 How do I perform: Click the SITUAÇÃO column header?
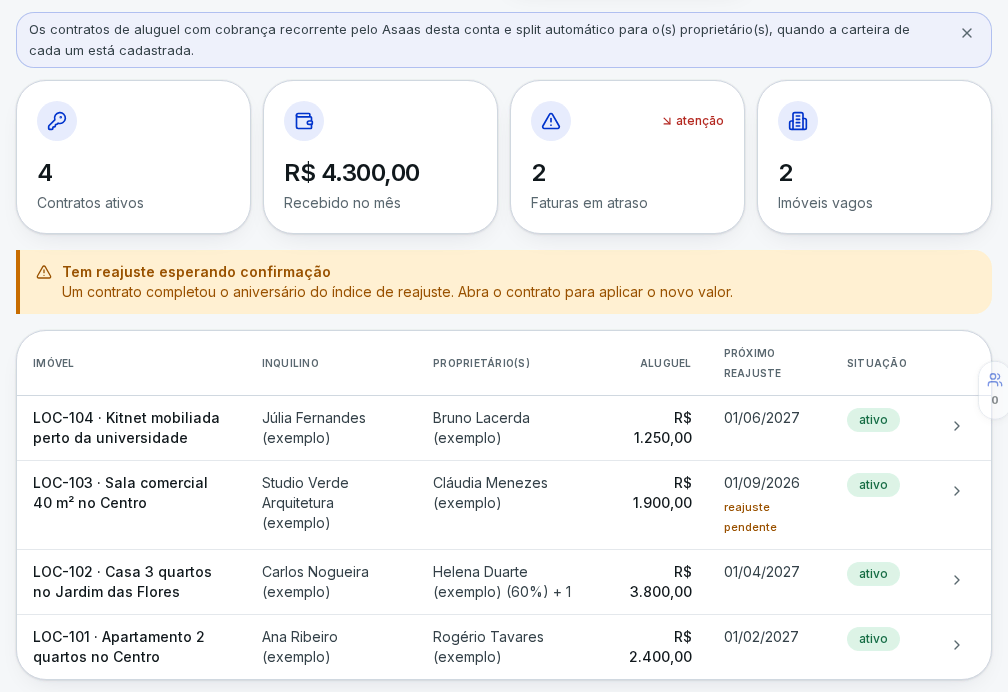877,363
